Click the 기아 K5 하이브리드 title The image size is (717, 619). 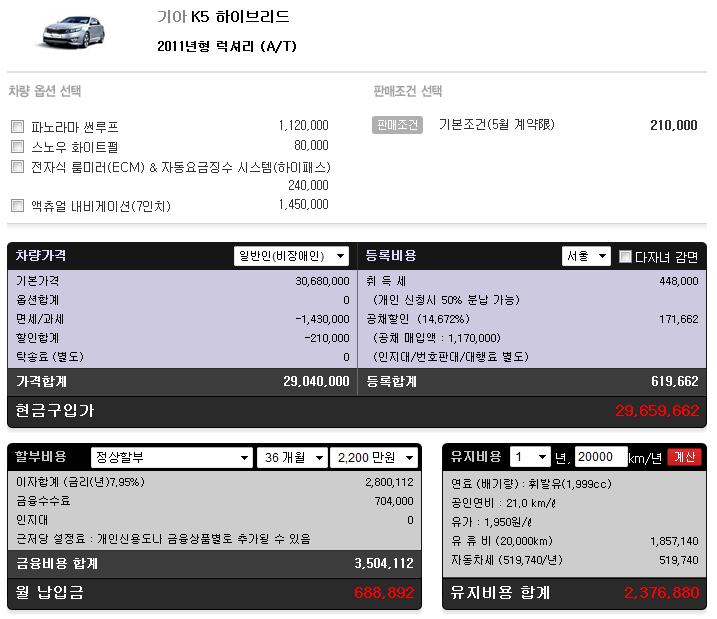click(x=223, y=17)
